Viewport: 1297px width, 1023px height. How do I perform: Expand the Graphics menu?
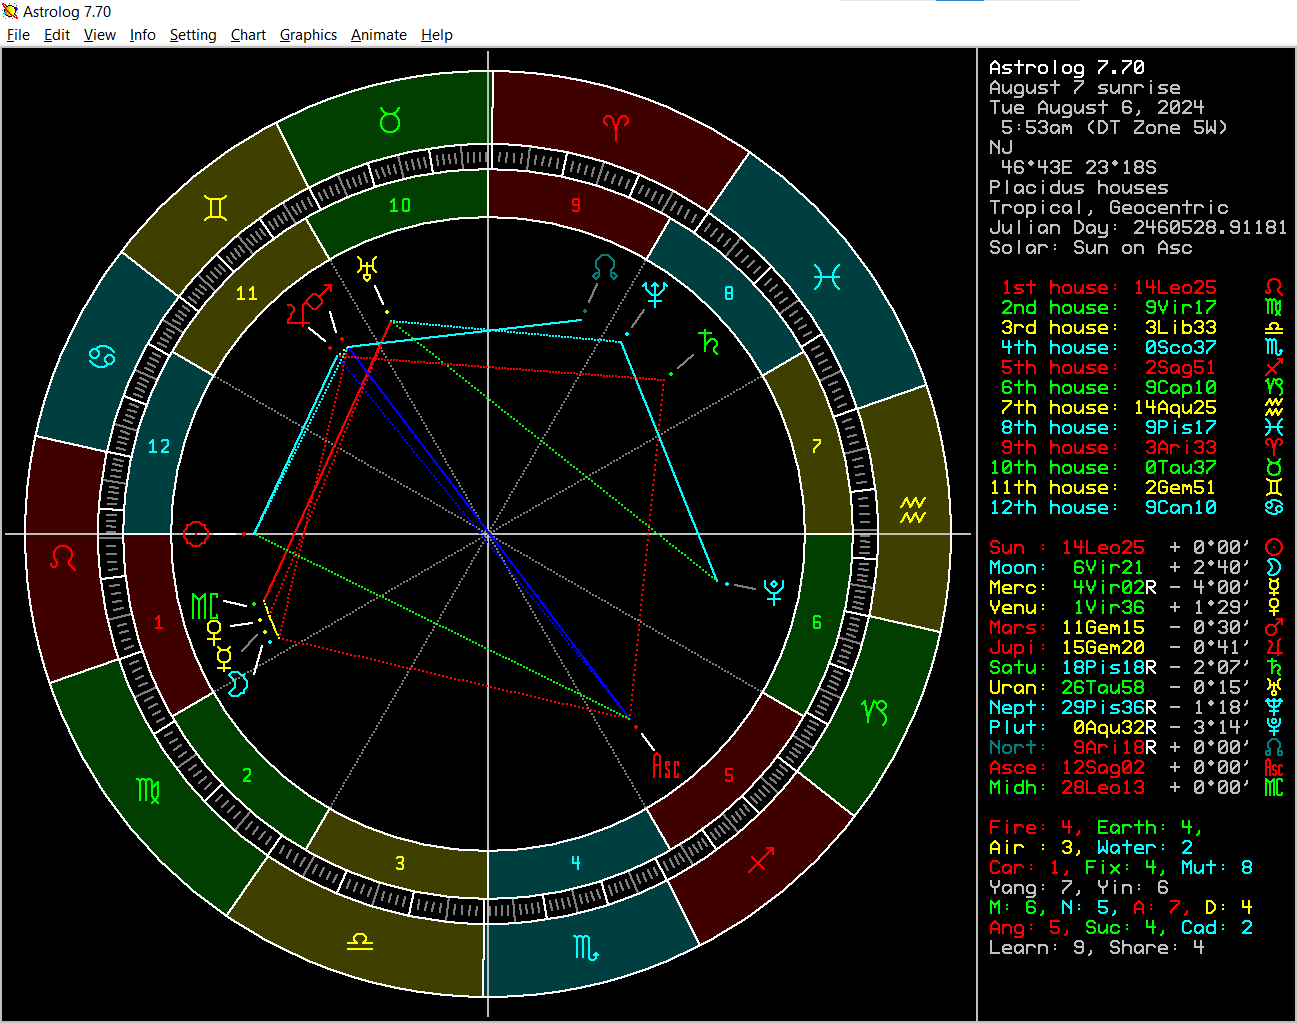click(x=308, y=35)
